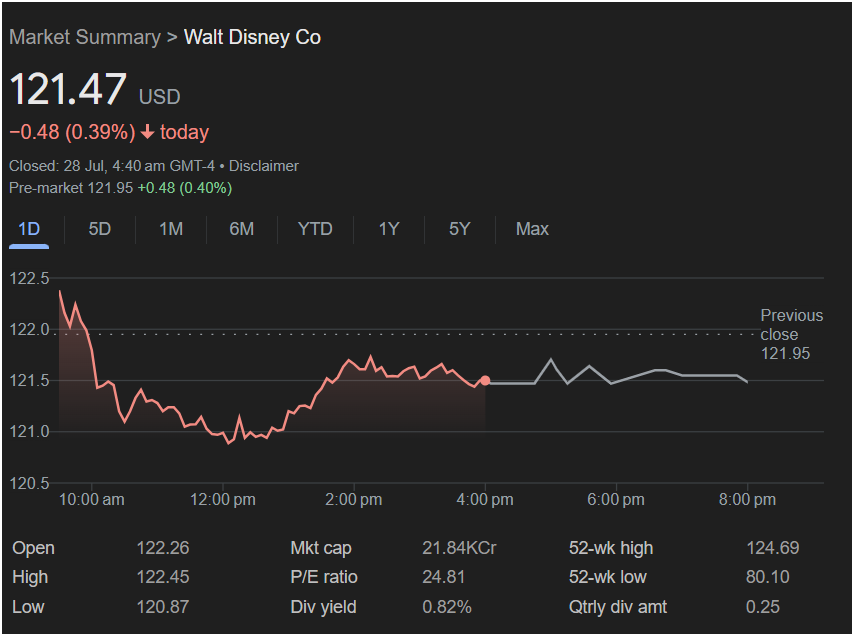This screenshot has width=854, height=636.
Task: Show the 6M price chart
Action: pos(242,229)
